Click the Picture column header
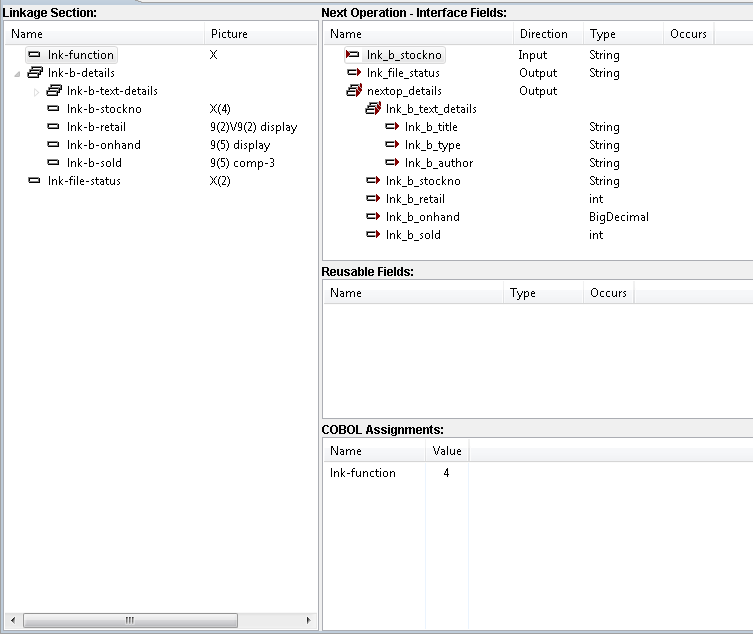Image resolution: width=753 pixels, height=634 pixels. click(229, 34)
